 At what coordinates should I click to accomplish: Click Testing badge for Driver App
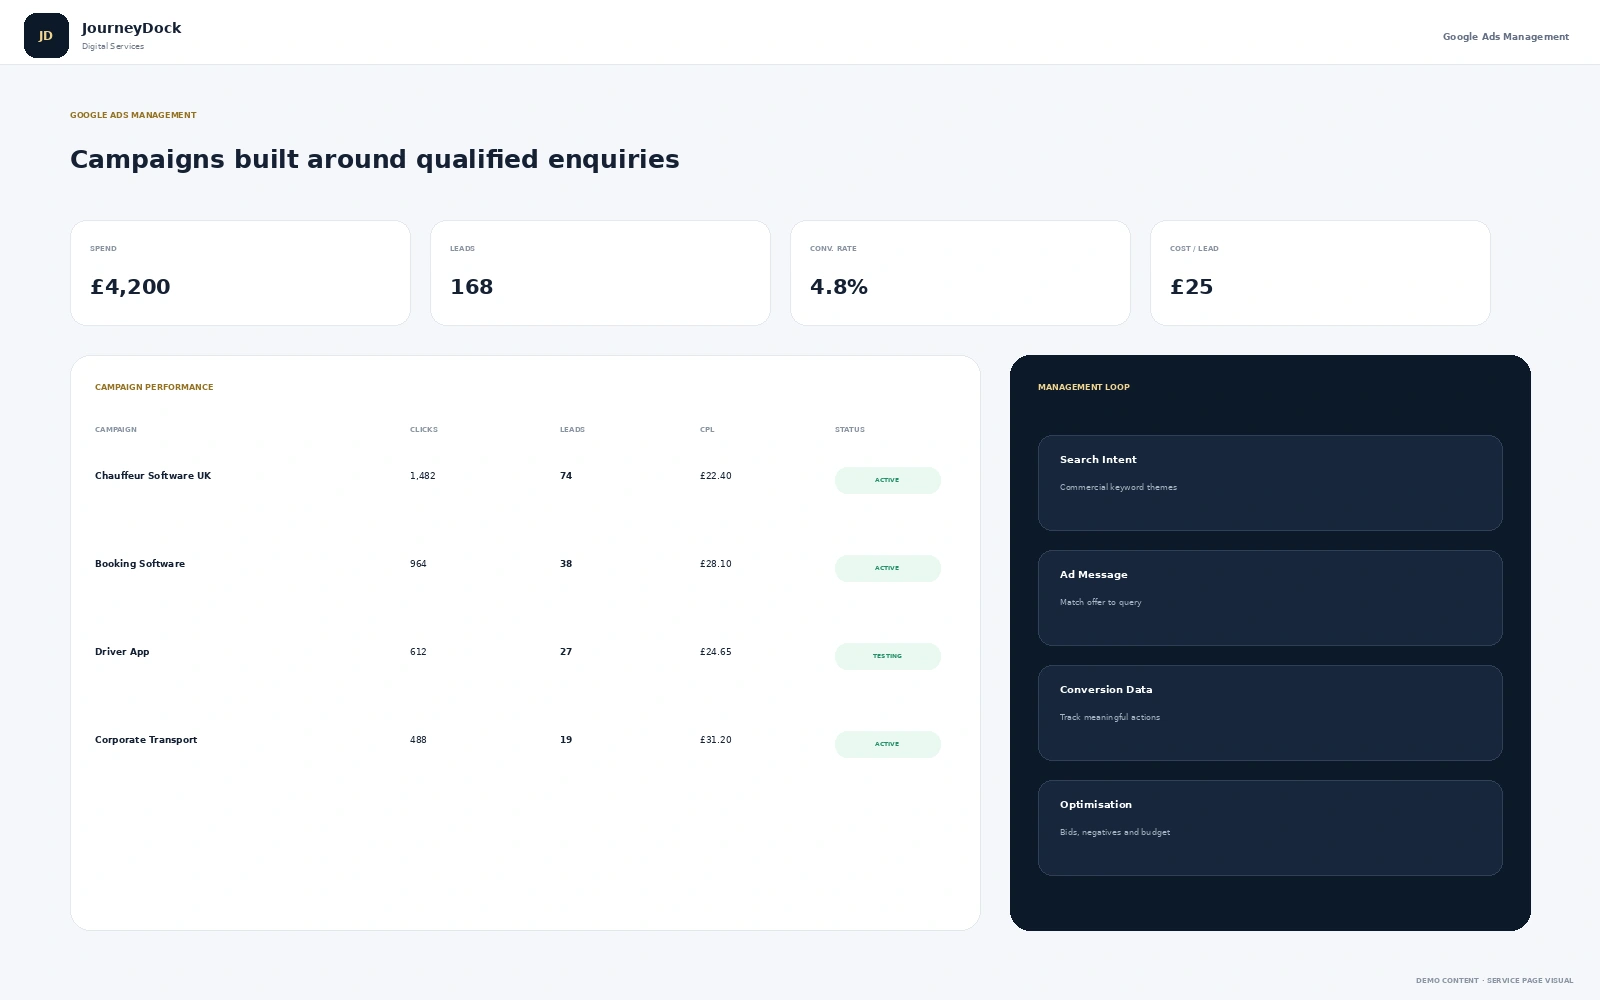point(888,656)
